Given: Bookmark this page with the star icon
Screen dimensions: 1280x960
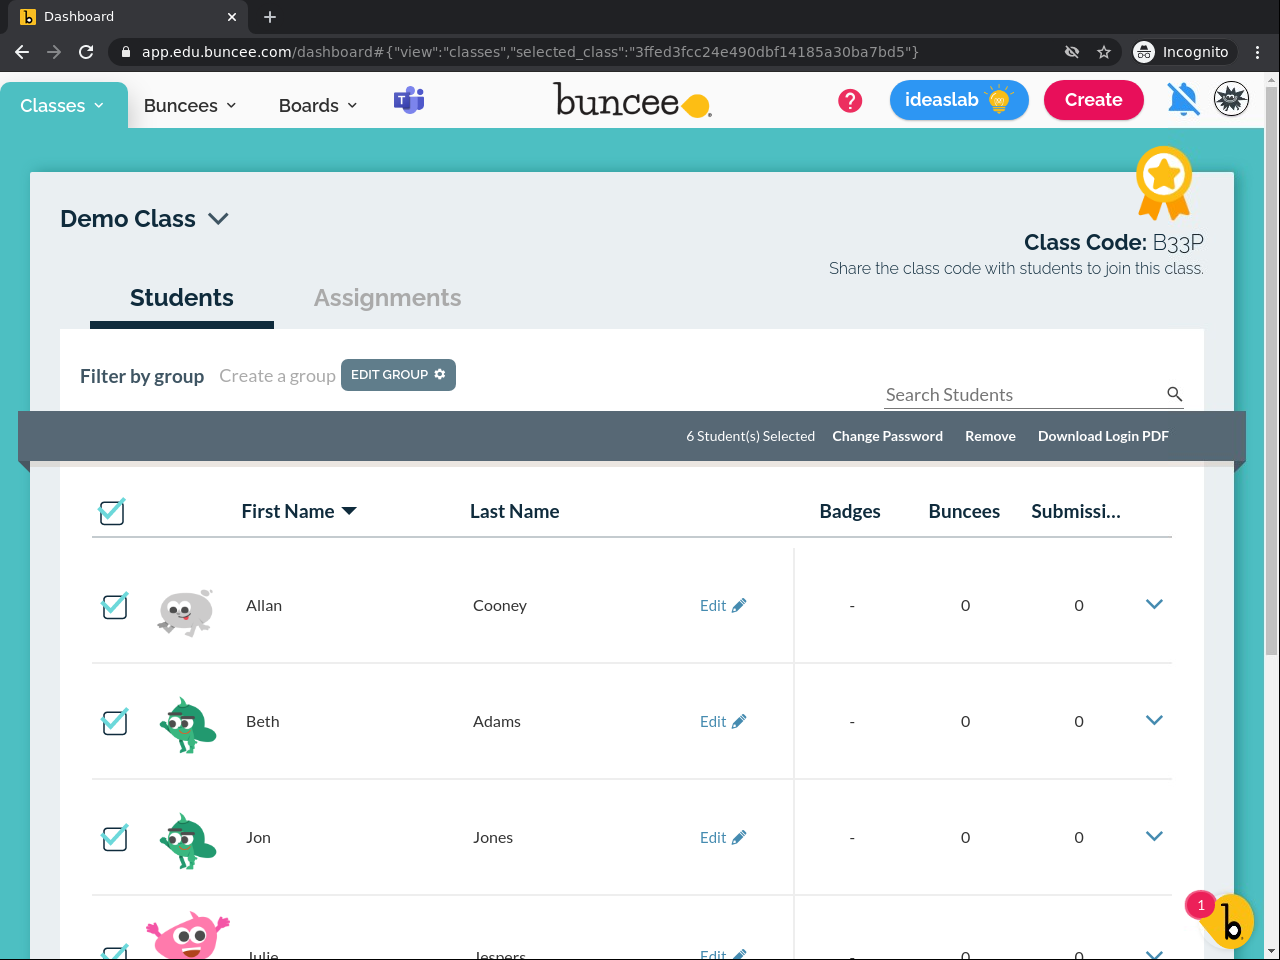Looking at the screenshot, I should tap(1104, 52).
